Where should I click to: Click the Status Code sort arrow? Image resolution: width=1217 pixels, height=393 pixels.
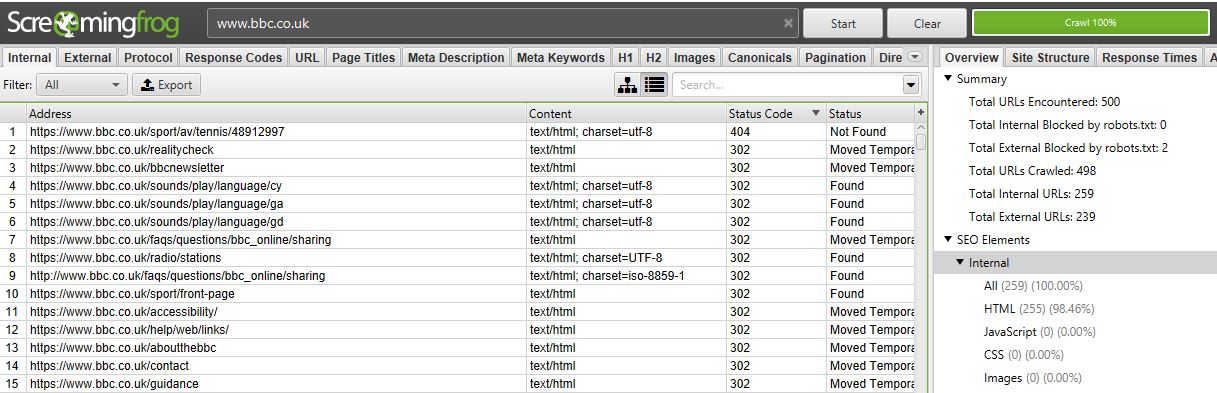point(815,114)
